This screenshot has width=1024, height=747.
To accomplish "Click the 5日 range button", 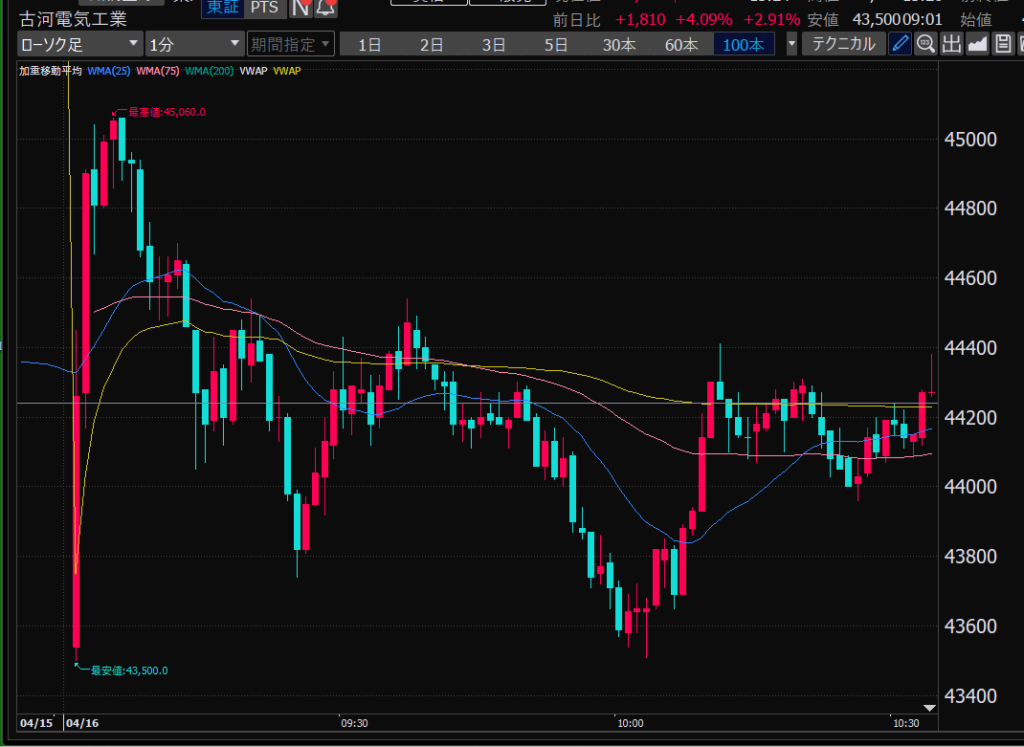I will (556, 44).
